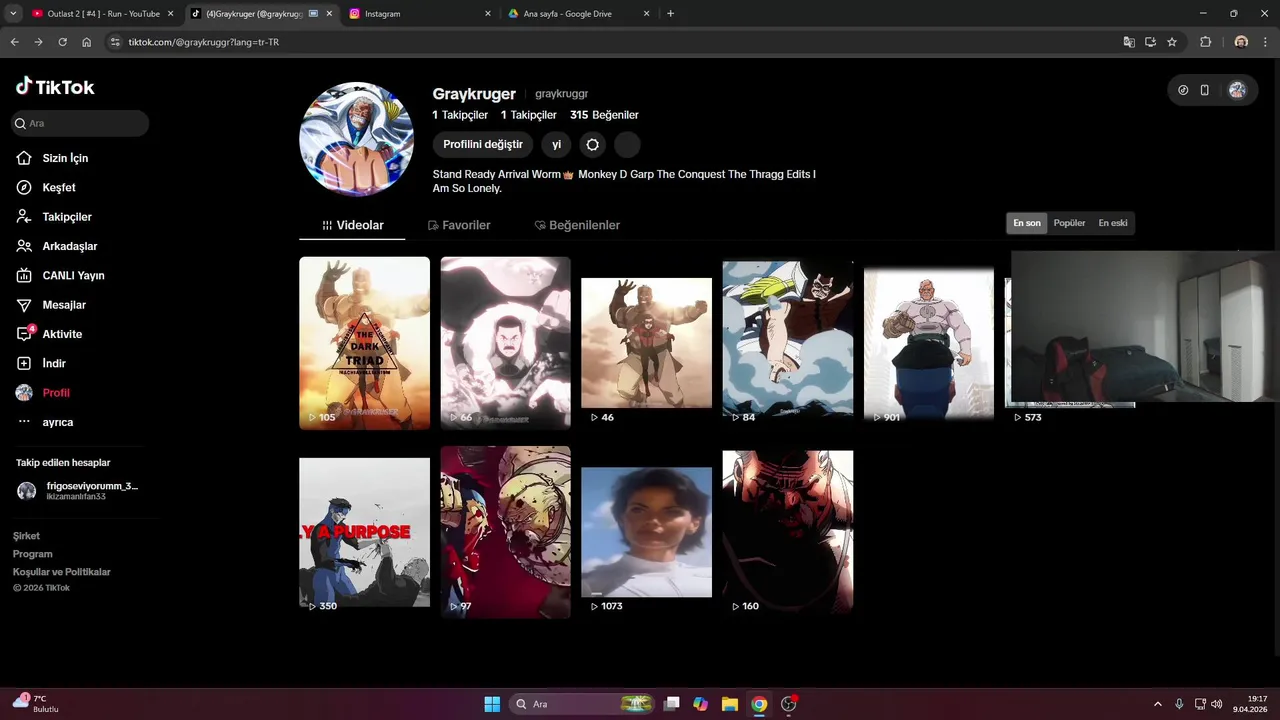This screenshot has width=1280, height=720.
Task: Open Aktivite notifications
Action: pyautogui.click(x=62, y=334)
